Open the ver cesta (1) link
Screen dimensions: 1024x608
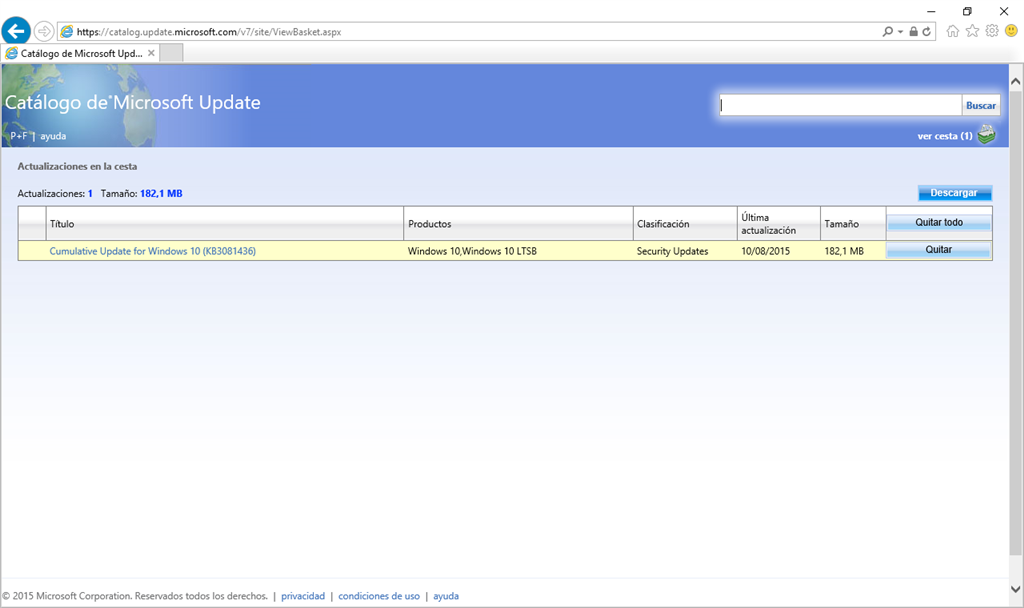[x=944, y=136]
